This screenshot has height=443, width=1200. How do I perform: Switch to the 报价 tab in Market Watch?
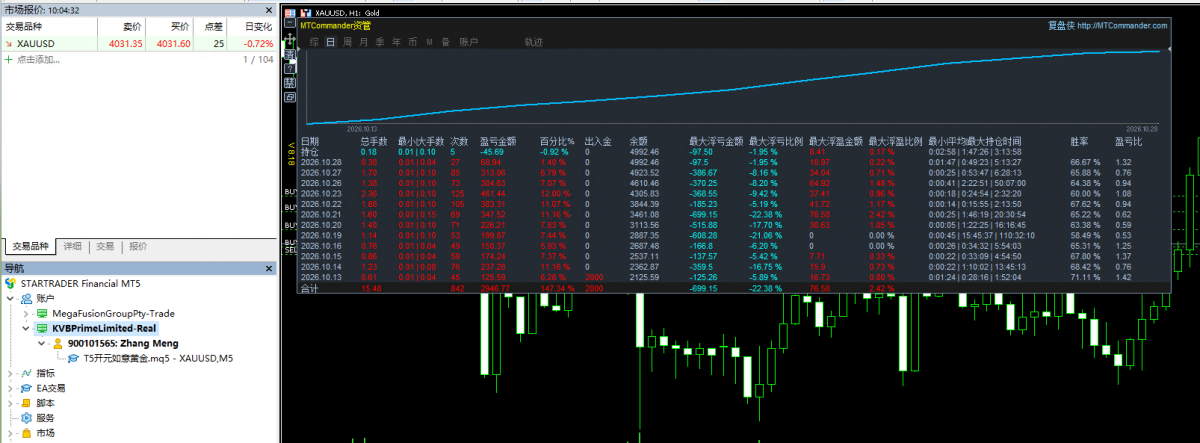coord(138,246)
